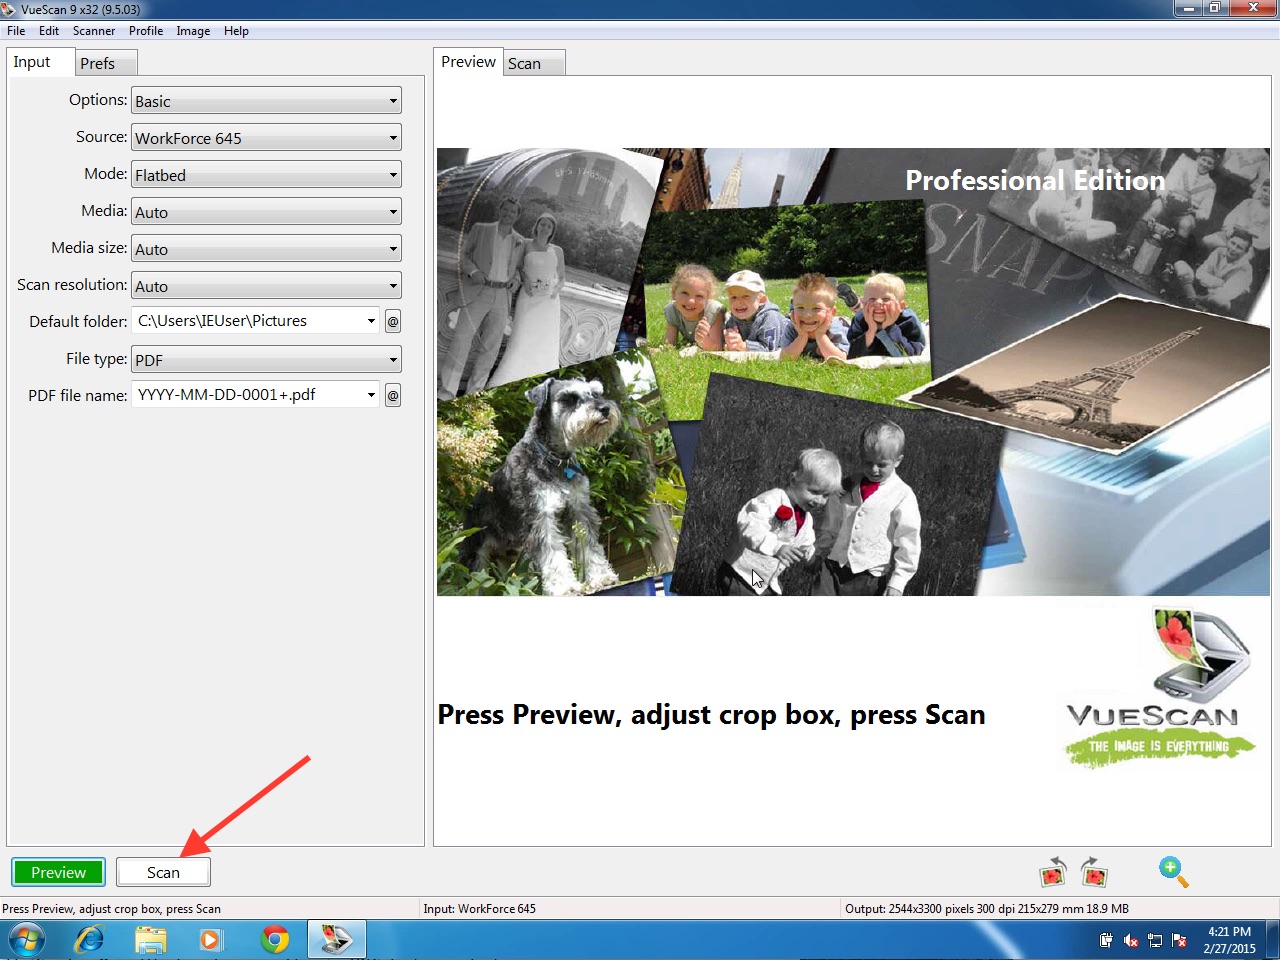The image size is (1280, 960).
Task: Switch to the Prefs tab
Action: pyautogui.click(x=98, y=63)
